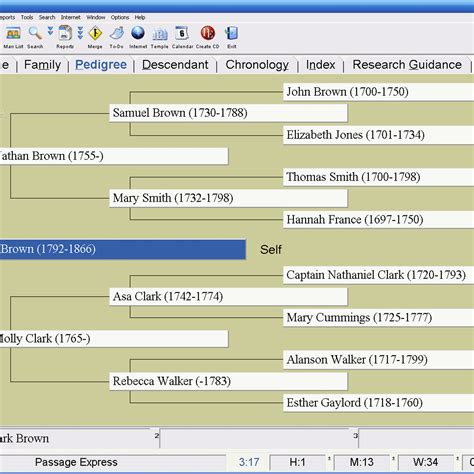Select Thomas Smith (1700-1798) box
This screenshot has height=474, width=474.
(379, 177)
